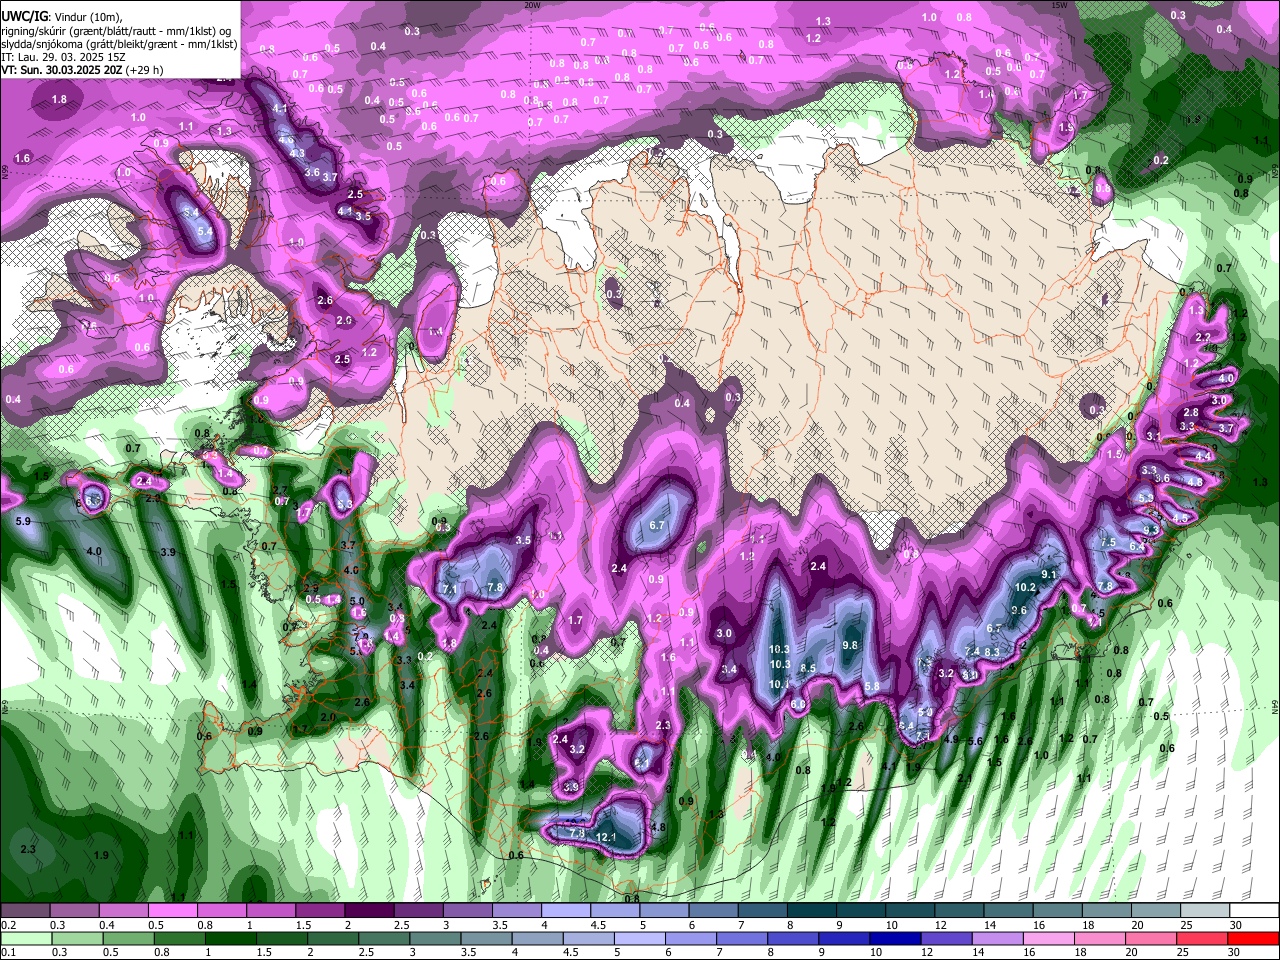1280x960 pixels.
Task: Pick the light pink swatch labeled 16 in lower legend
Action: click(x=1048, y=939)
